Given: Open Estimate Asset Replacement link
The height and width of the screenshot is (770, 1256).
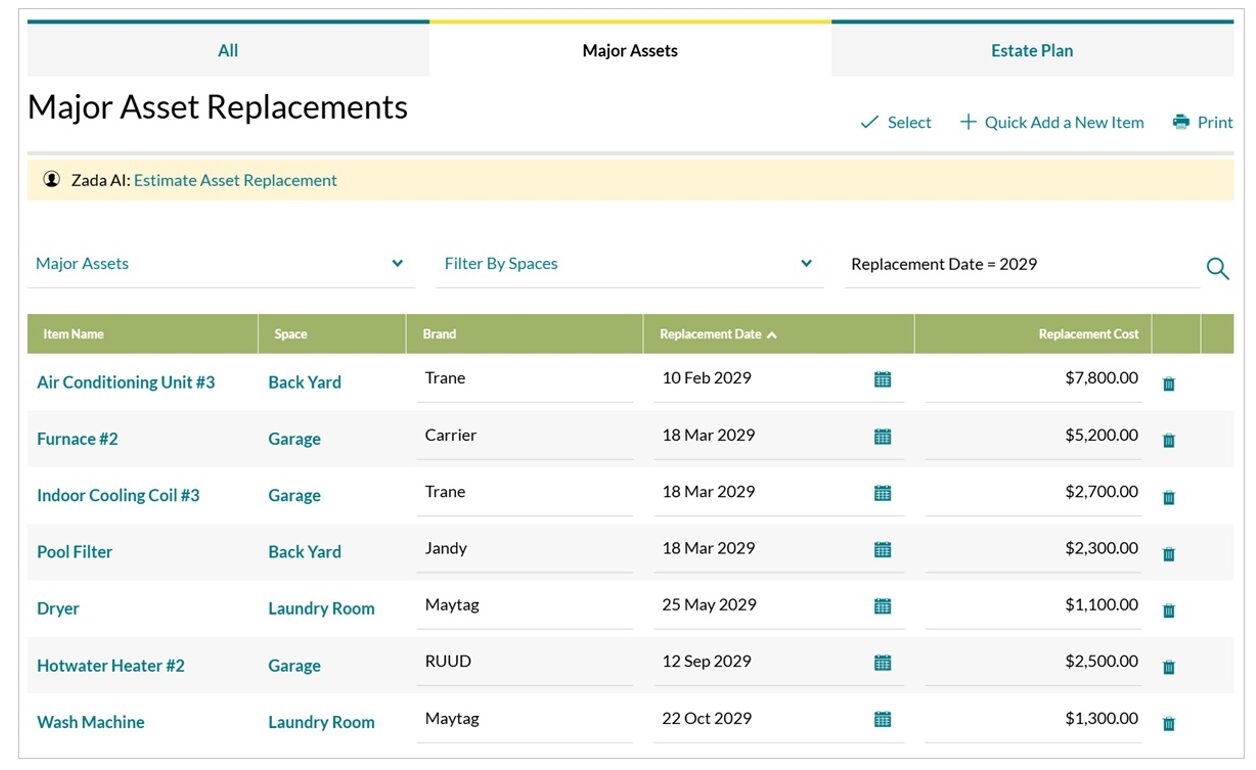Looking at the screenshot, I should pyautogui.click(x=235, y=181).
